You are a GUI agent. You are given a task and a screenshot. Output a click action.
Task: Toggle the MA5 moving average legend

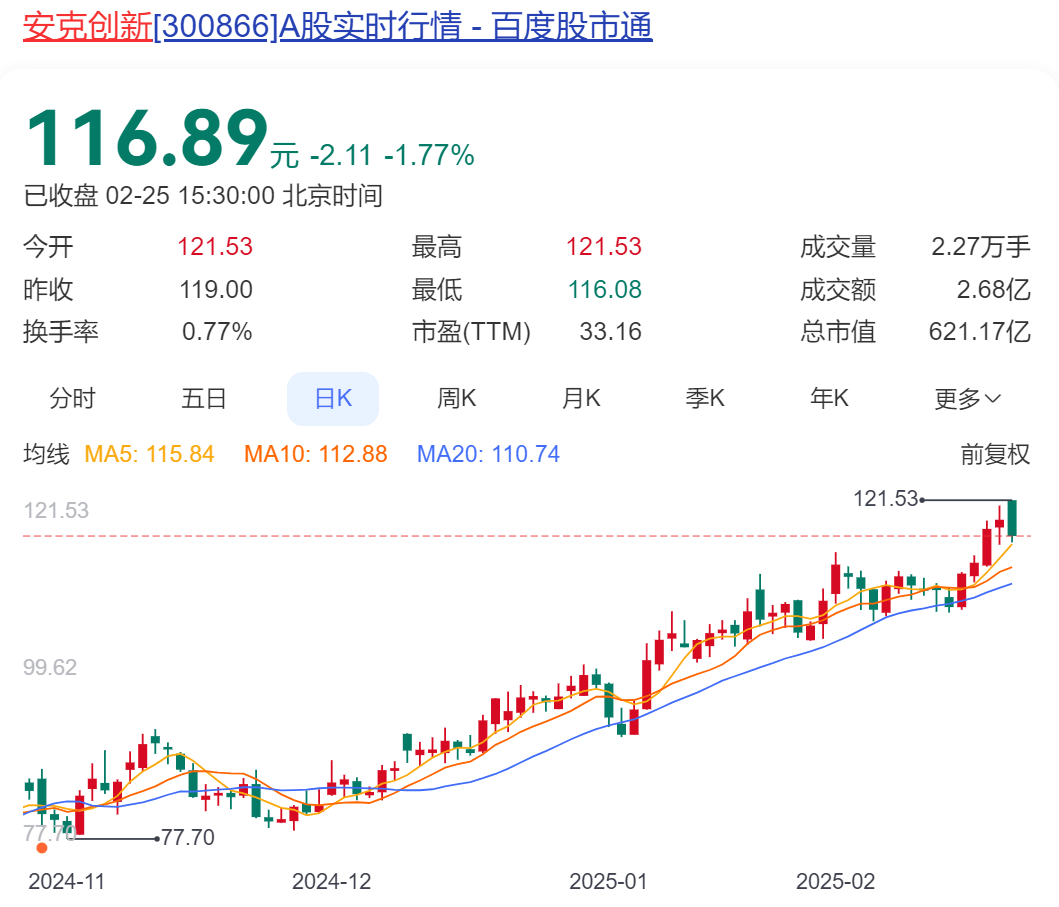[149, 454]
